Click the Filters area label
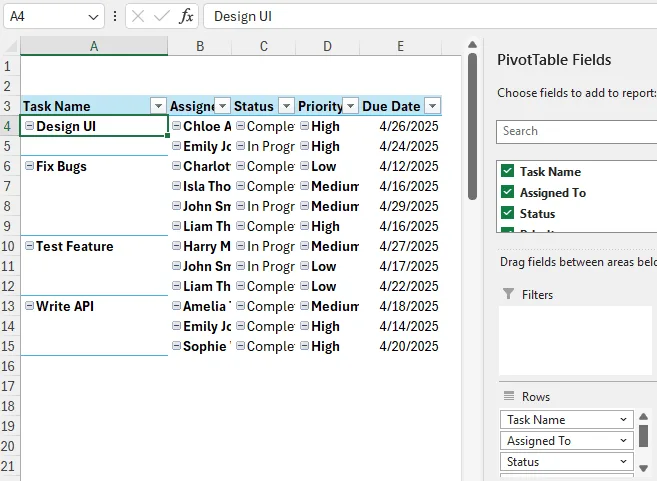This screenshot has width=657, height=481. 538,295
